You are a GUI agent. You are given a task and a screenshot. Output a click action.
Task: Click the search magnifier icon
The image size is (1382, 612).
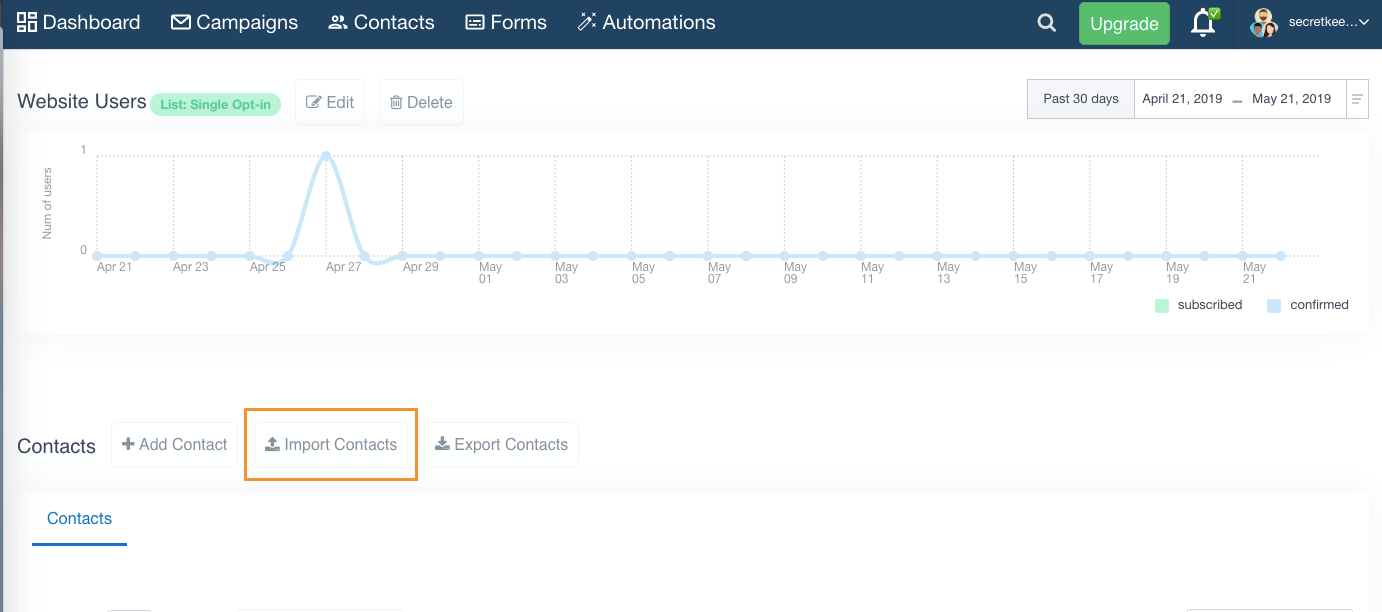click(1046, 23)
